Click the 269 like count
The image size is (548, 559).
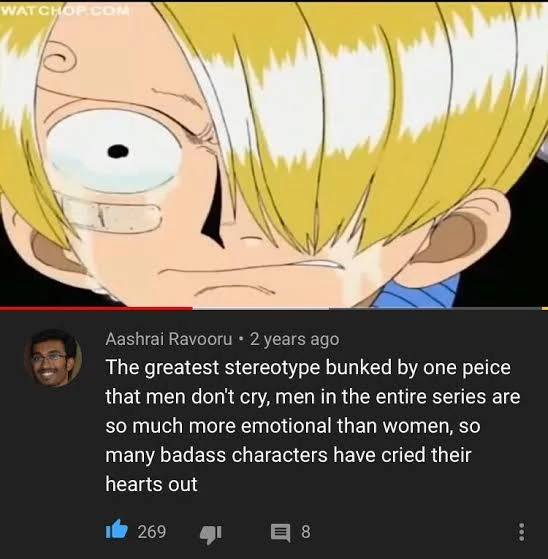pos(152,532)
